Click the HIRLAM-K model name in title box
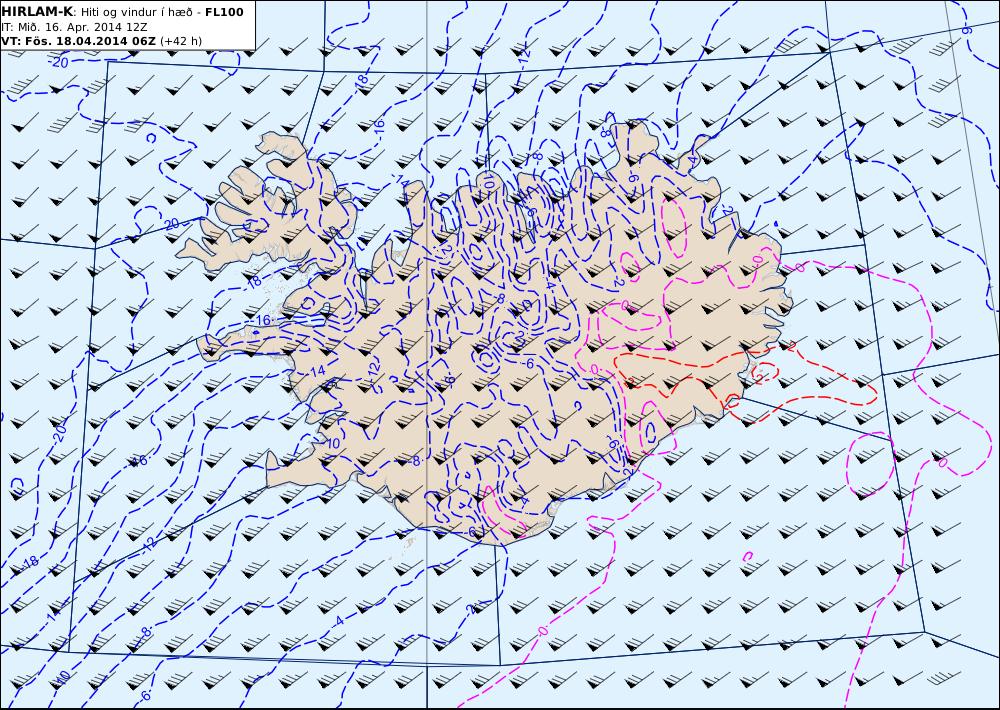The width and height of the screenshot is (1000, 710). [x=37, y=12]
